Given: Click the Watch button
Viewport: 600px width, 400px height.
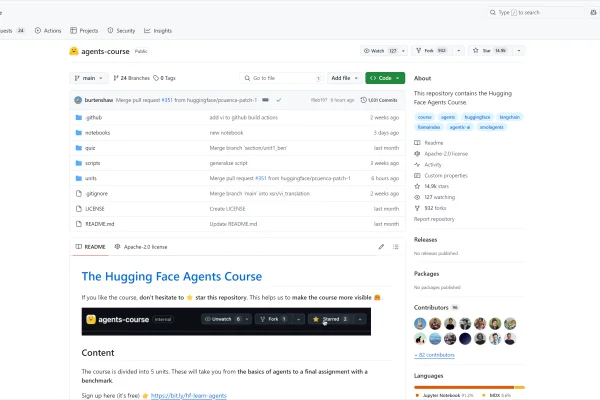Looking at the screenshot, I should coord(380,51).
